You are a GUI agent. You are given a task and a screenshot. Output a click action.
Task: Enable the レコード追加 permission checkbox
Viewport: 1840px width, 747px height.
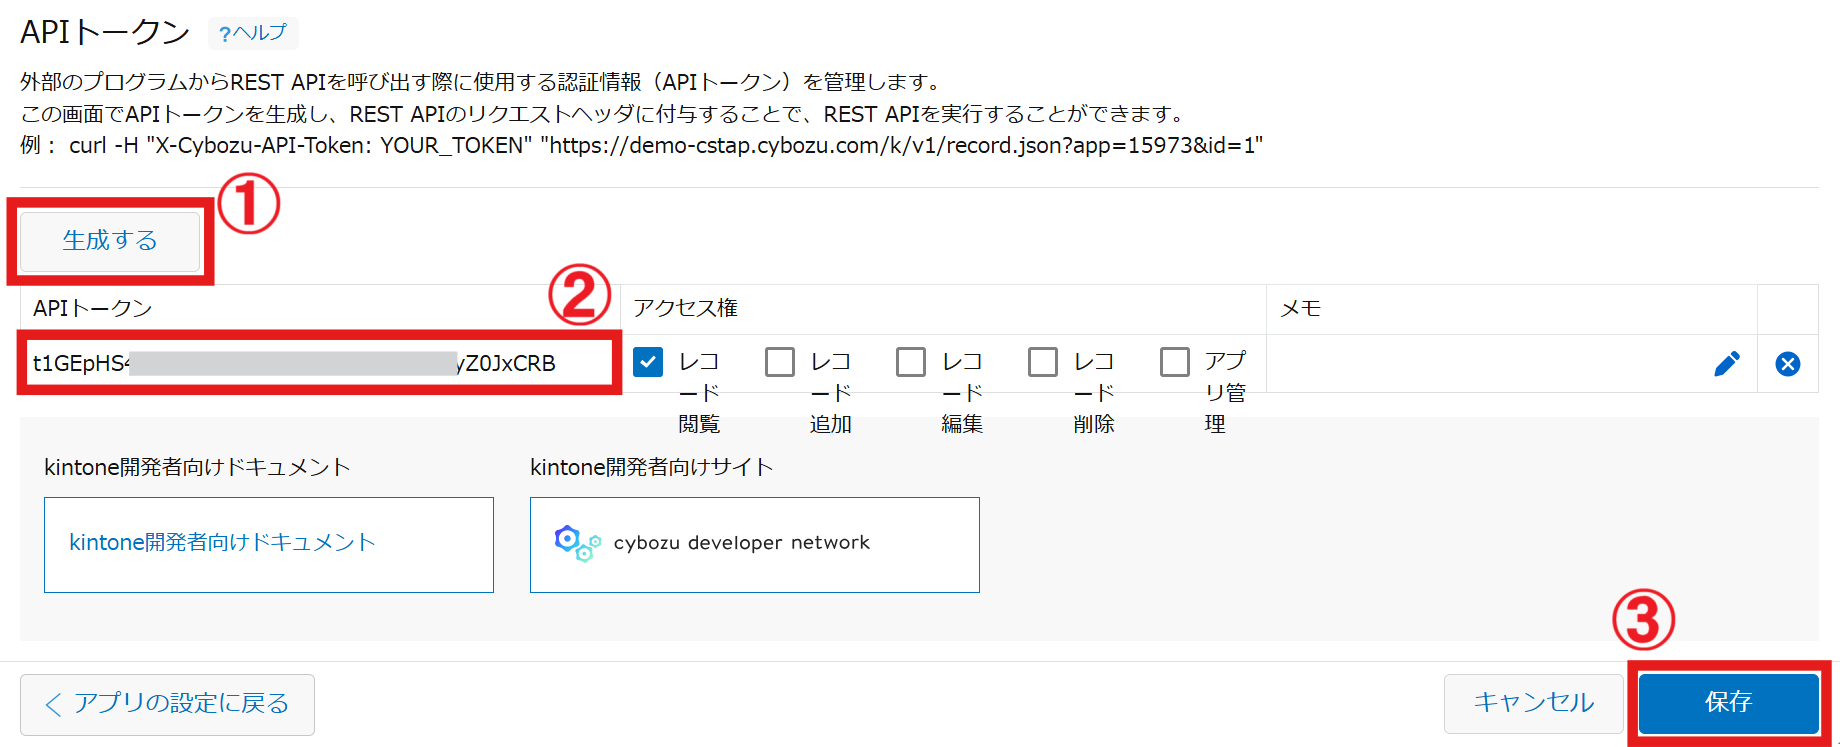(780, 362)
